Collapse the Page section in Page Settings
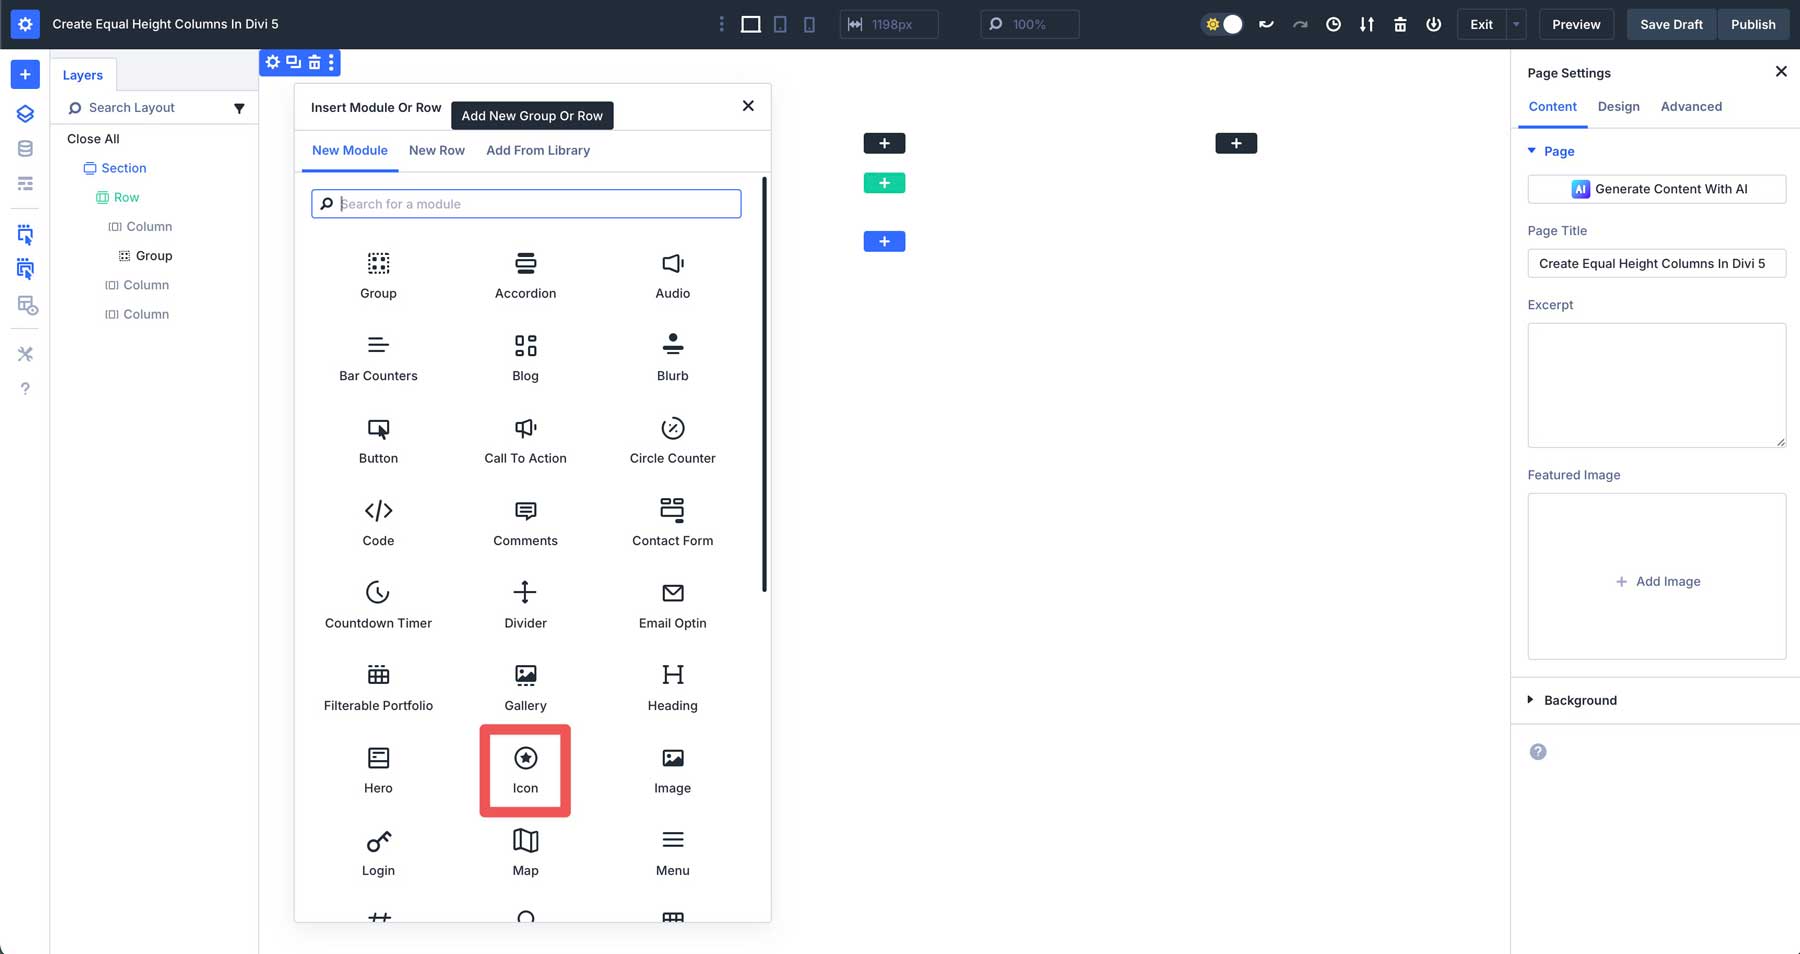Image resolution: width=1800 pixels, height=954 pixels. (1531, 151)
